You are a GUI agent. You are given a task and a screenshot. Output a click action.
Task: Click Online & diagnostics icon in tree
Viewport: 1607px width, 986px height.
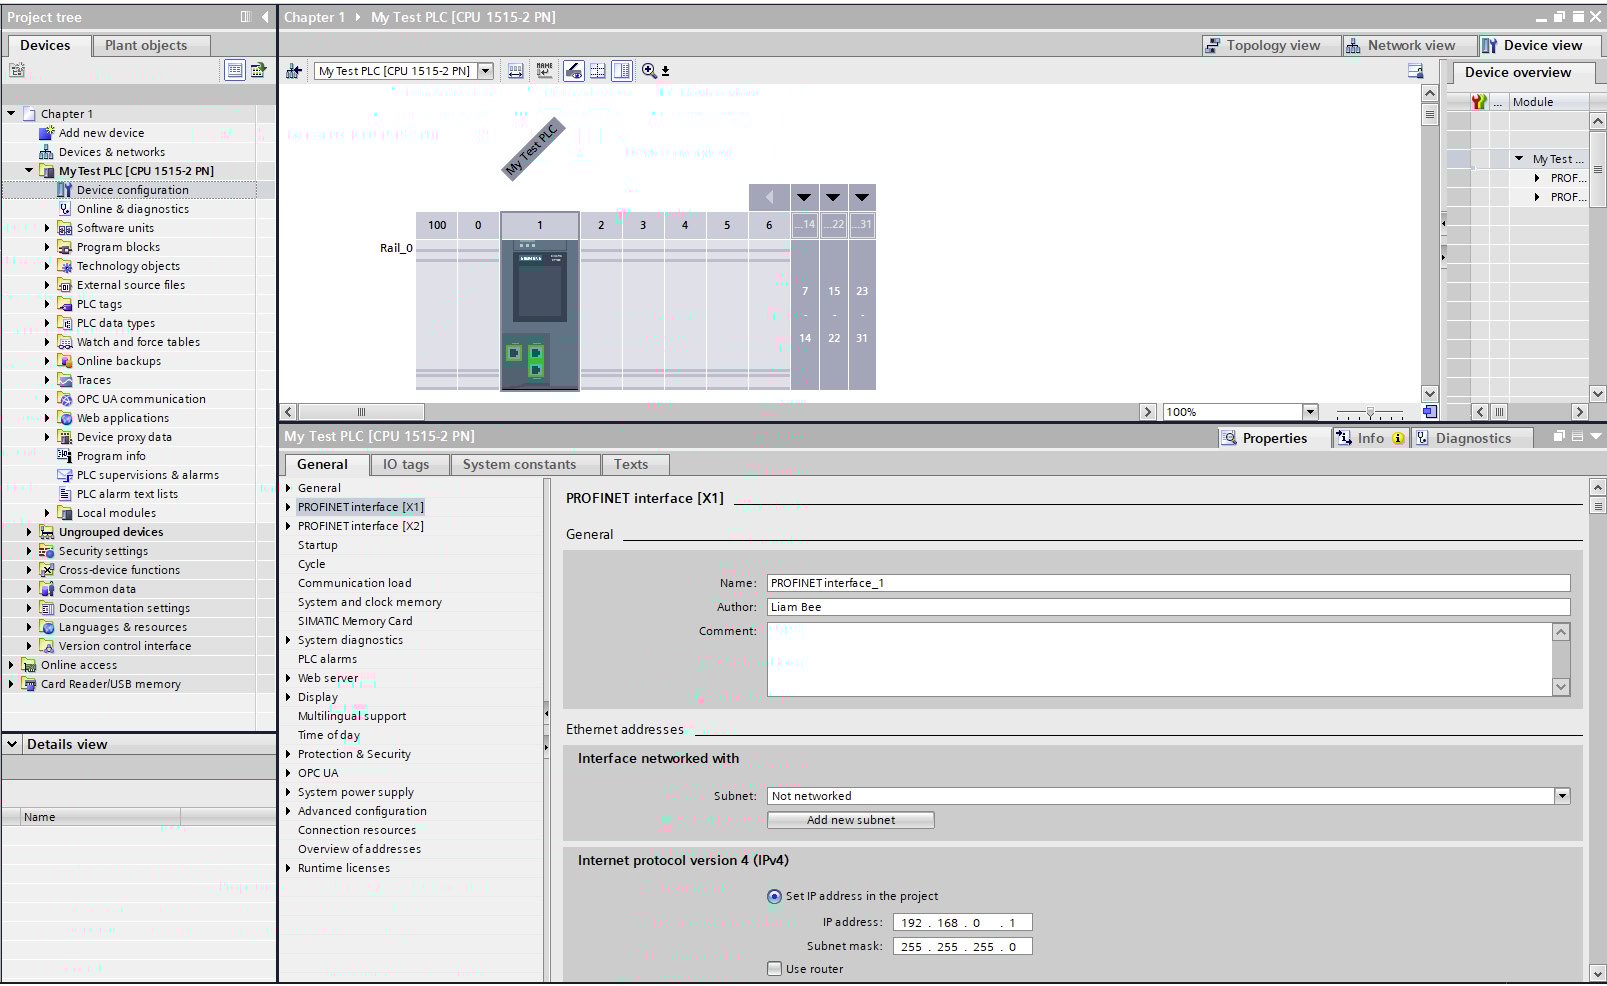[65, 209]
